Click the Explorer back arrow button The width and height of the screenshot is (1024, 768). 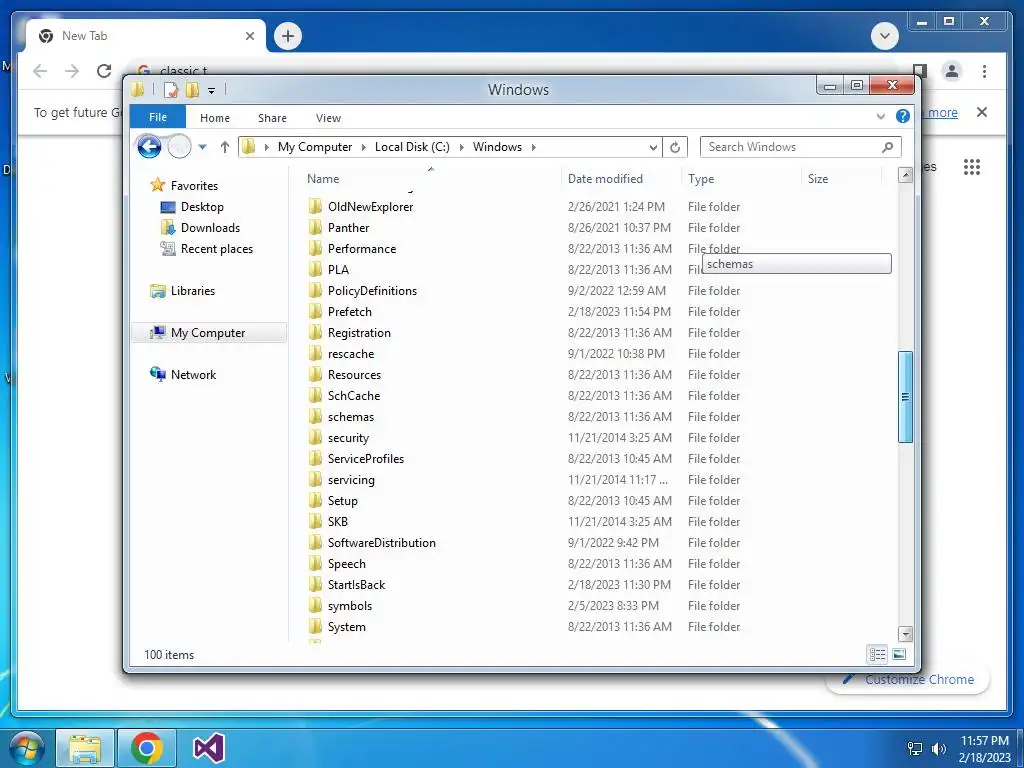click(x=149, y=147)
